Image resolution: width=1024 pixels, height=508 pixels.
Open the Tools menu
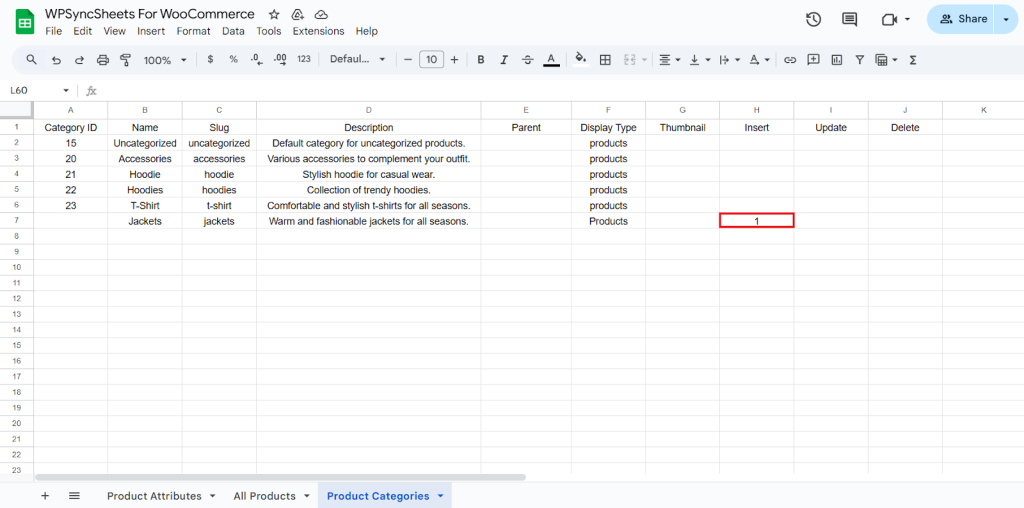[x=268, y=31]
